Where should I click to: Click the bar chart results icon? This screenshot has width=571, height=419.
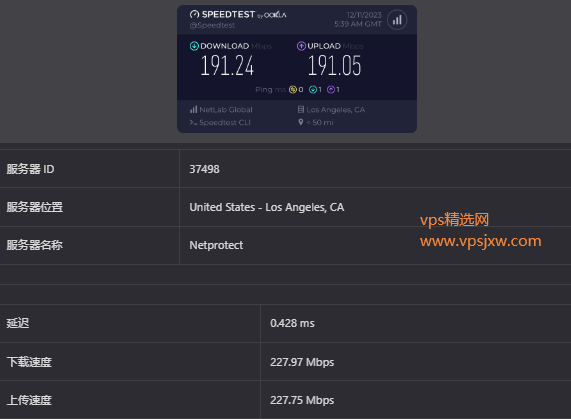pyautogui.click(x=397, y=20)
